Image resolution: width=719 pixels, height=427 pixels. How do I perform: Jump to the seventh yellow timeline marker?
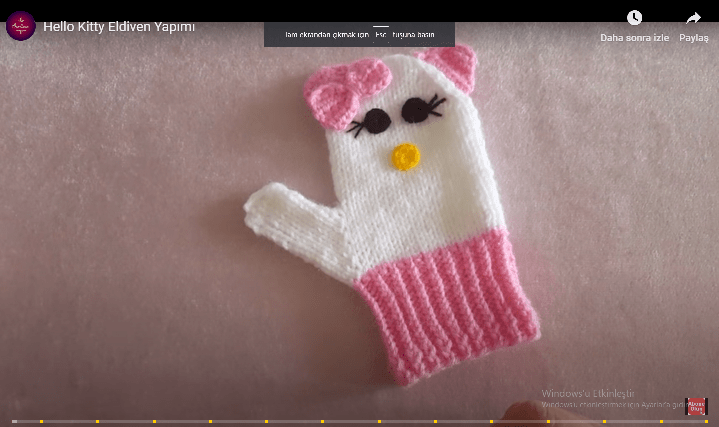point(377,422)
